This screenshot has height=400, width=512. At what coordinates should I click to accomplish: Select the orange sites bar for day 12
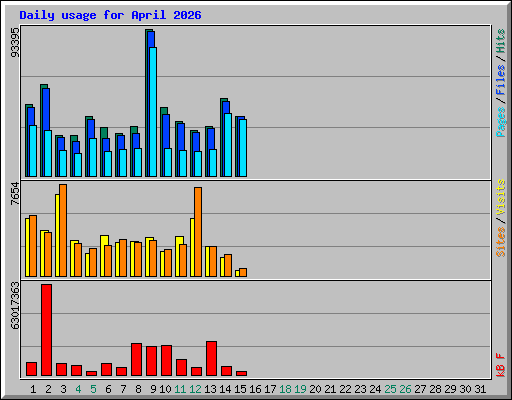[198, 232]
